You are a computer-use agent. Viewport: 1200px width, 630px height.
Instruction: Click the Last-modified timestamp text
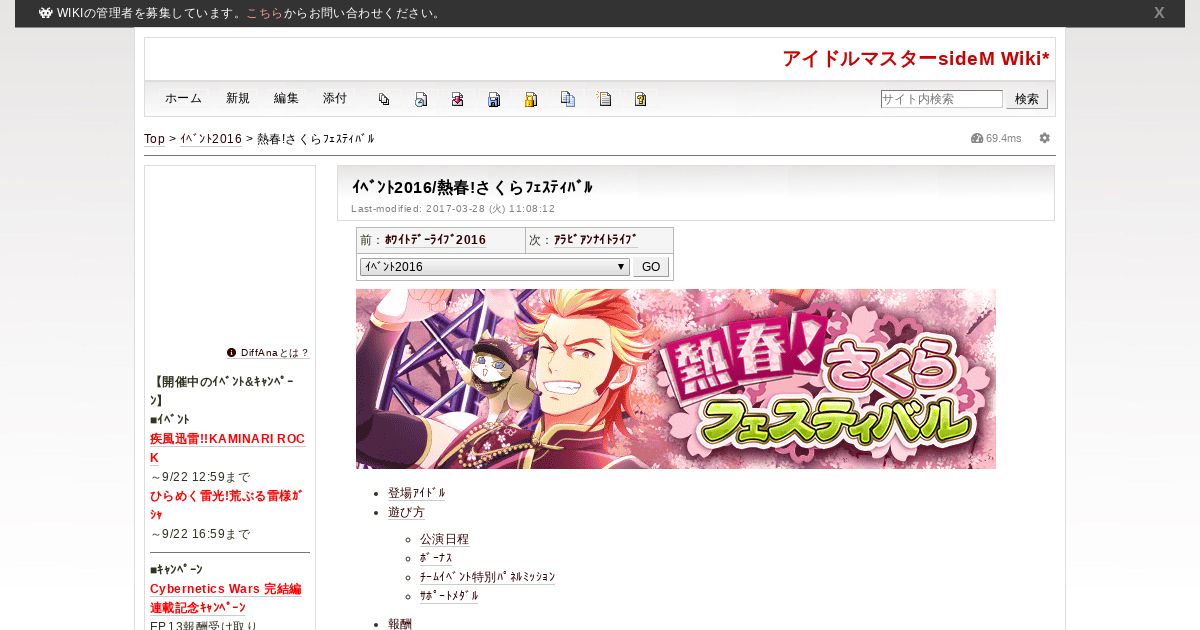click(x=453, y=209)
